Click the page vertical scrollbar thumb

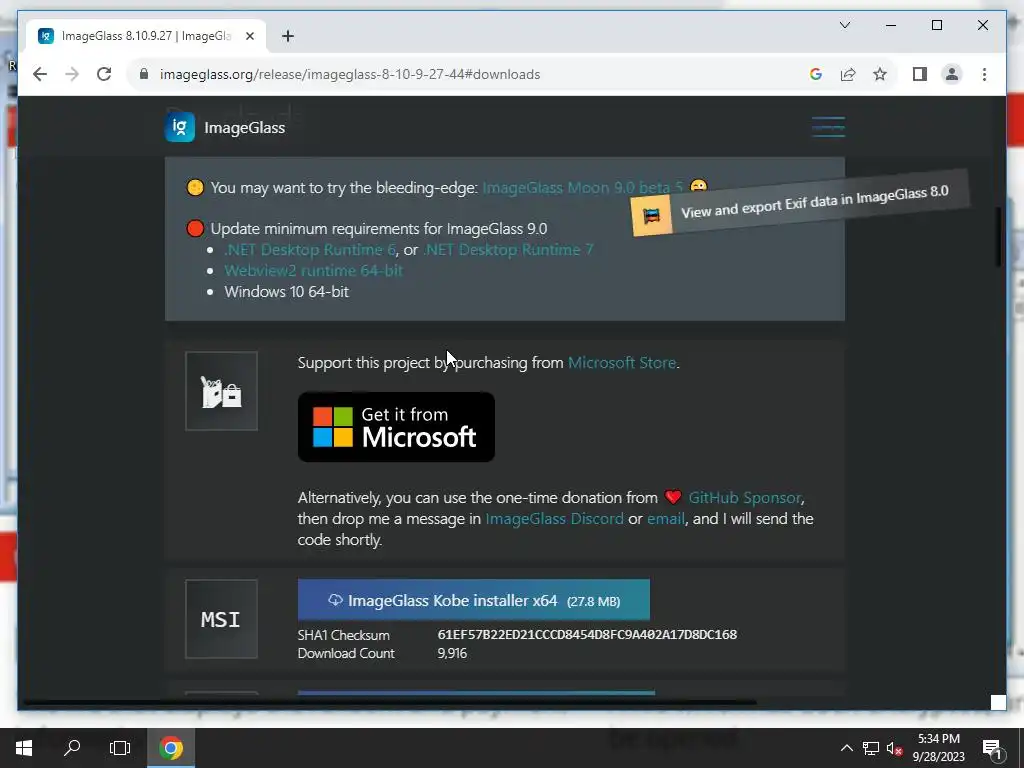pyautogui.click(x=998, y=236)
